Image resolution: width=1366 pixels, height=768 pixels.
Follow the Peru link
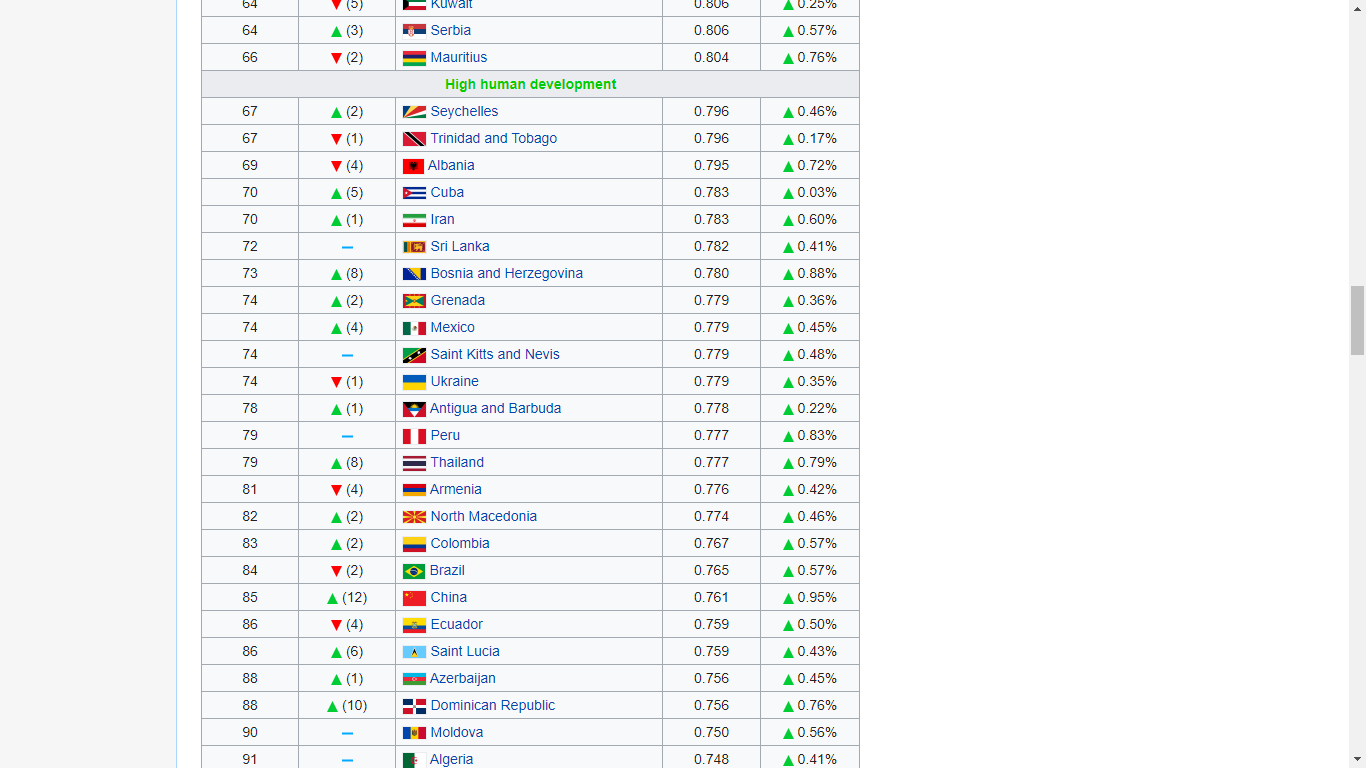[446, 436]
